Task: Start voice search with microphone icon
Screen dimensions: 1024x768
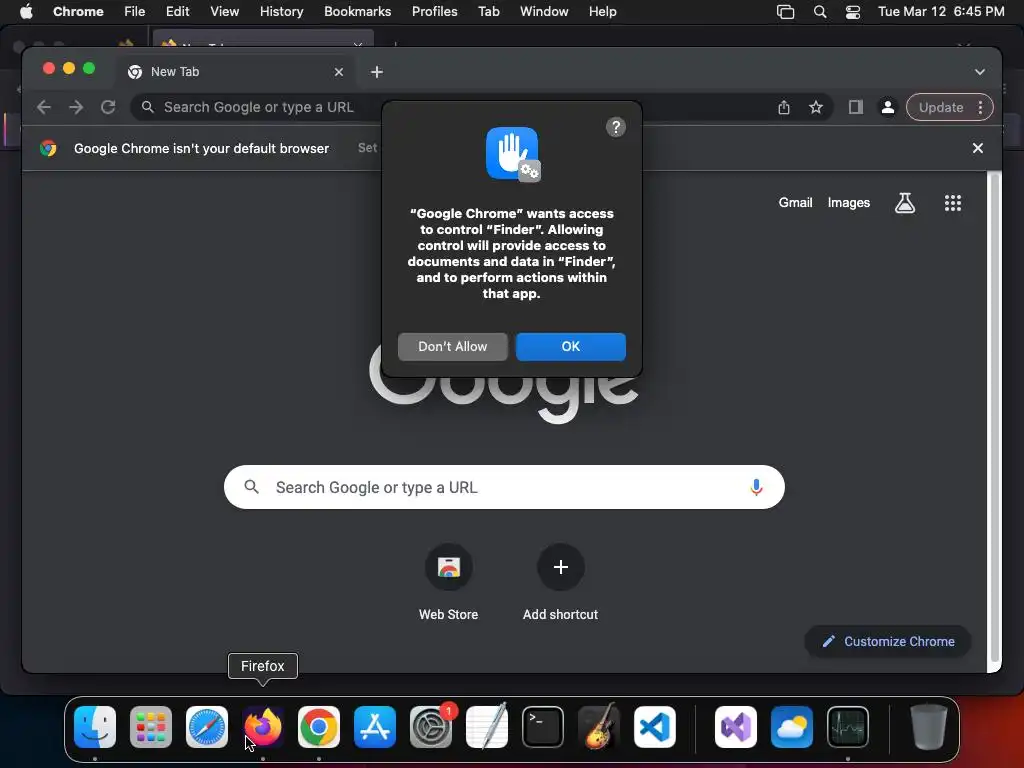Action: [756, 487]
